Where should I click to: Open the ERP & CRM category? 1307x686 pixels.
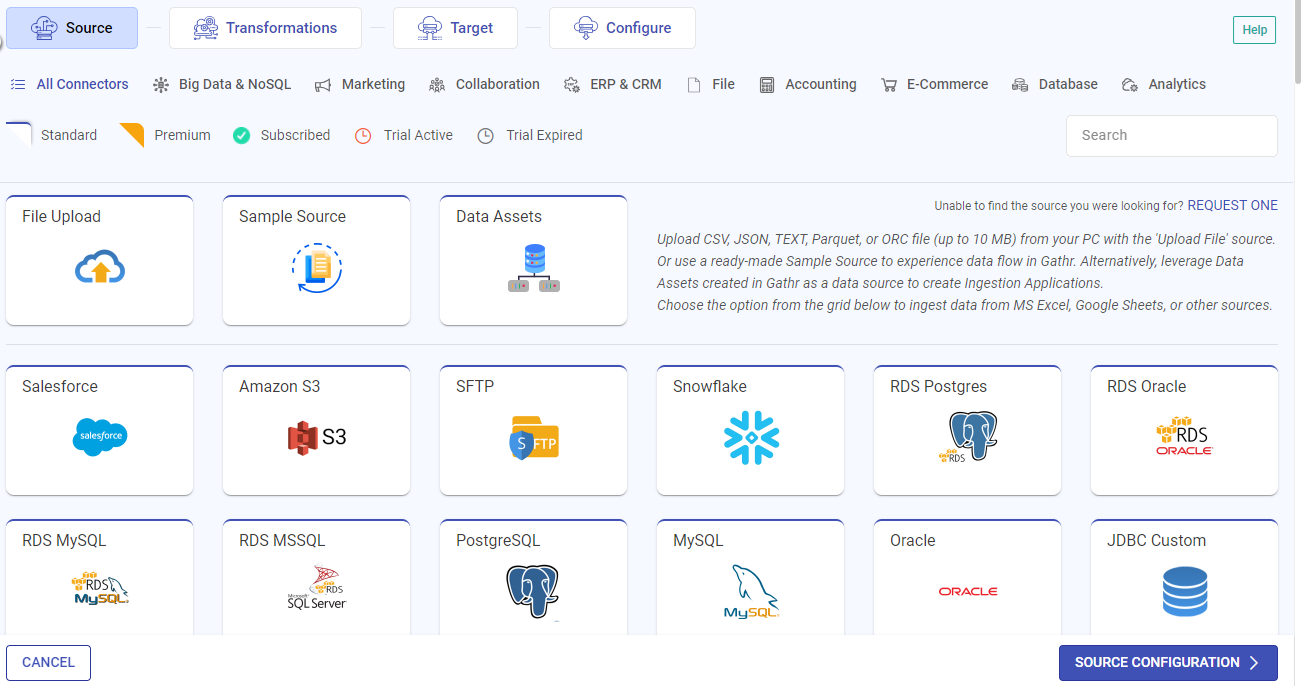pyautogui.click(x=613, y=84)
